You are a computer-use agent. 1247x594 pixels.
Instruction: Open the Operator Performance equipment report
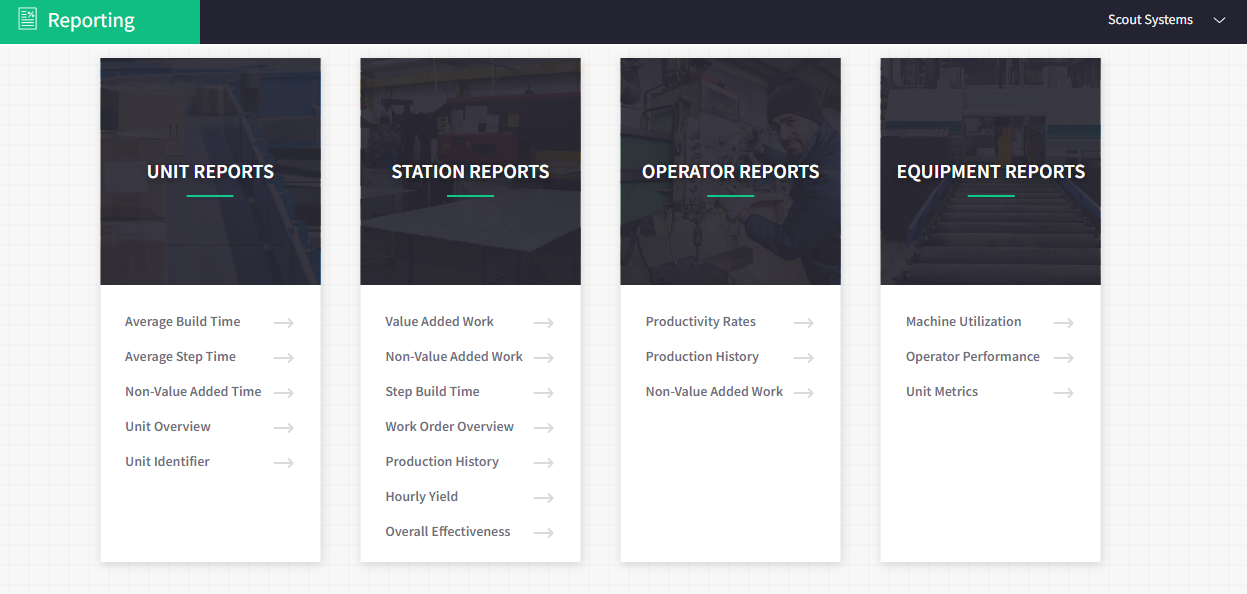(x=973, y=357)
